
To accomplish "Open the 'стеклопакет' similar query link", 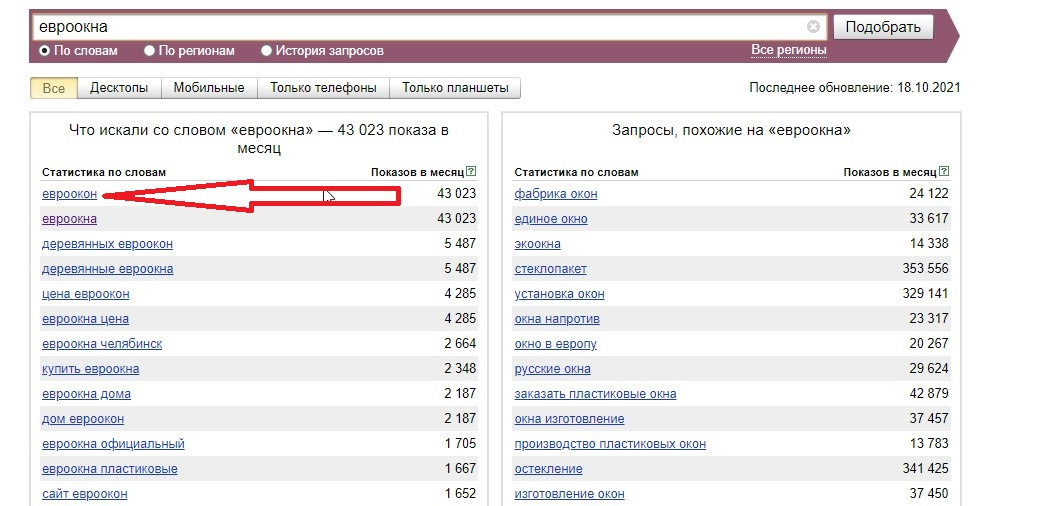I will [x=550, y=269].
